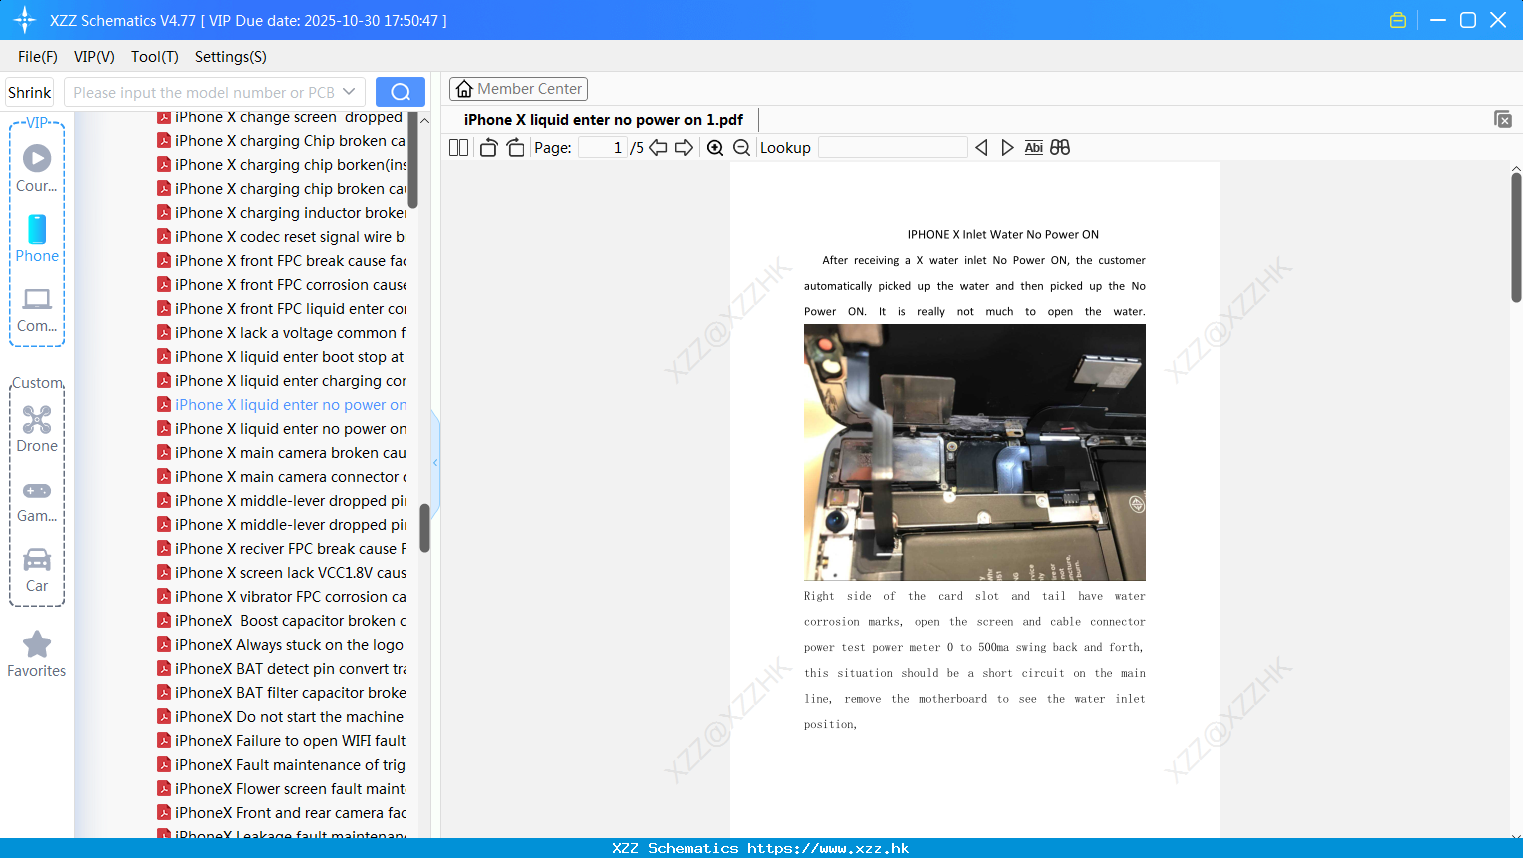The height and width of the screenshot is (858, 1523).
Task: Open the Settings(S) menu
Action: coord(231,57)
